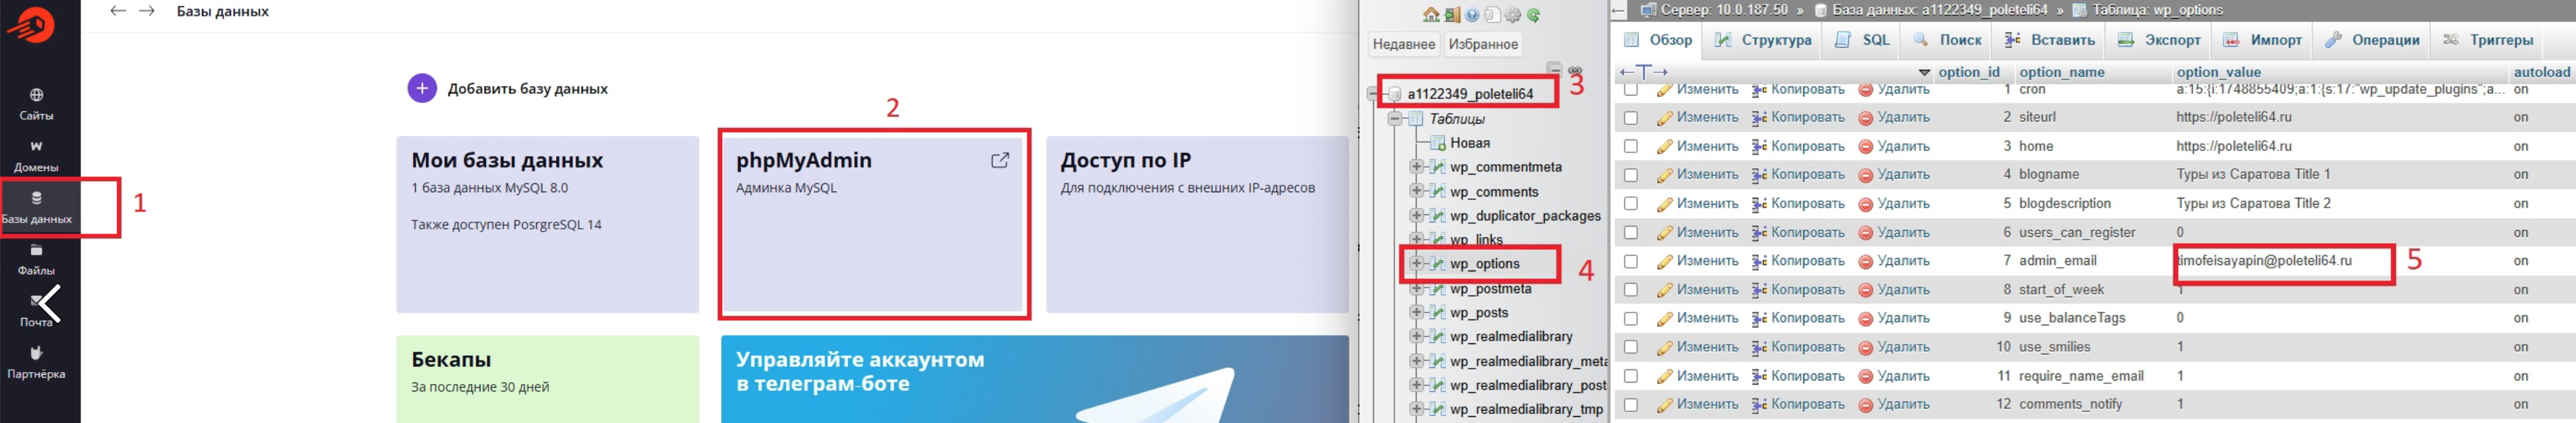Expand wp_commentmeta table node
2576x423 pixels.
[1416, 167]
